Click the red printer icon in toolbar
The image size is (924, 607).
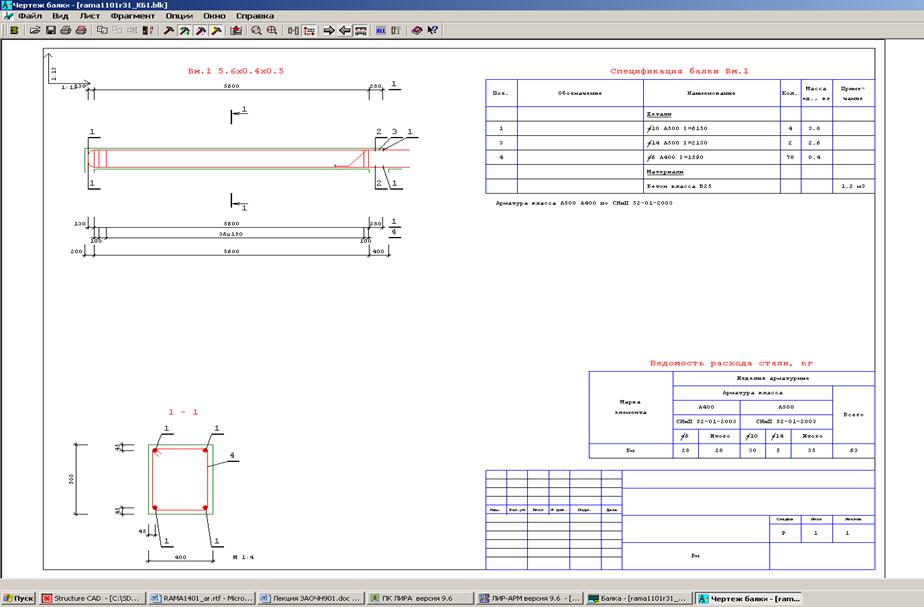tap(80, 31)
